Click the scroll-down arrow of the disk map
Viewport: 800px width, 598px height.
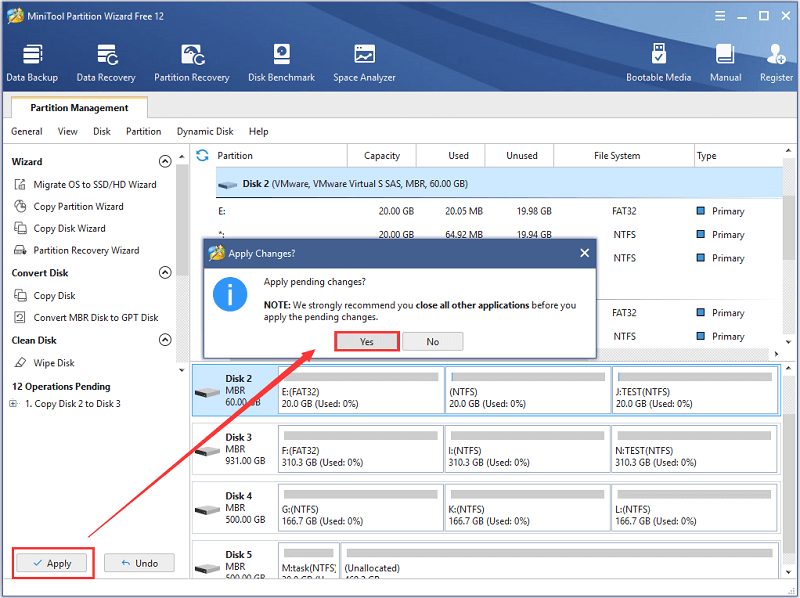[788, 572]
